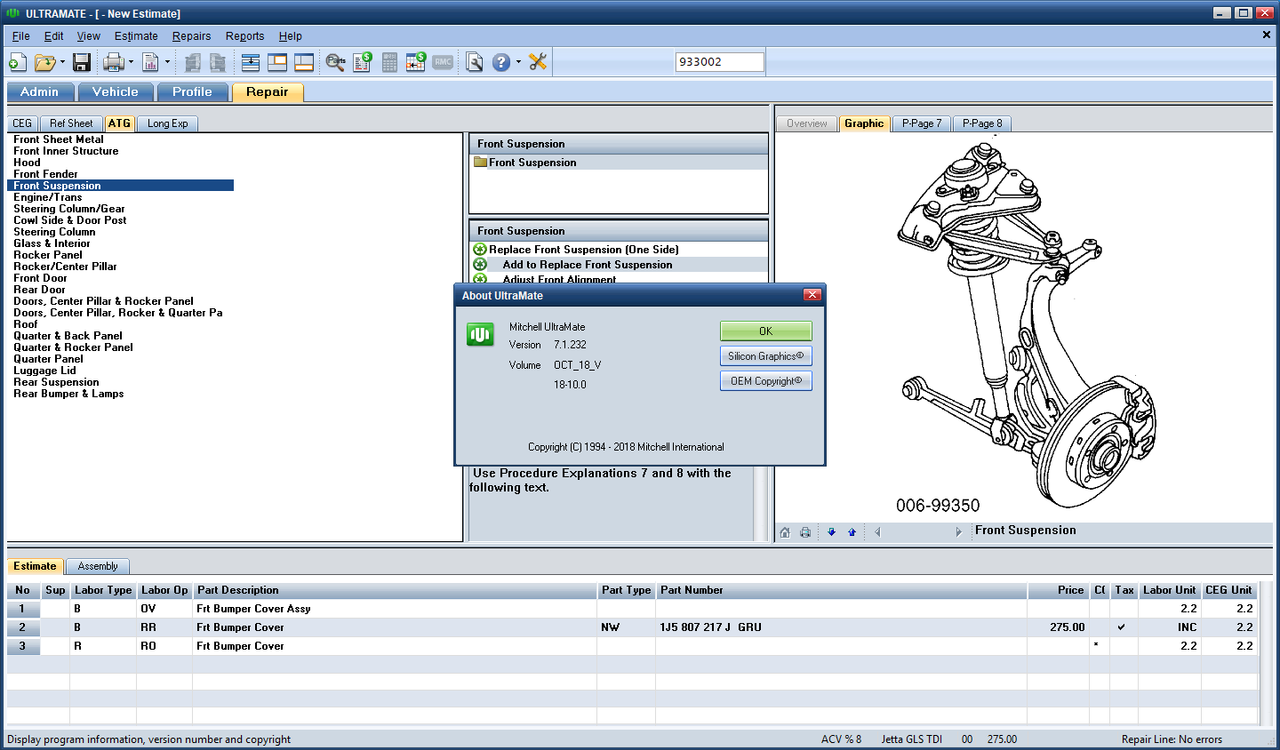Image resolution: width=1280 pixels, height=750 pixels.
Task: Click blue up arrow in graphic toolbar
Action: 851,532
